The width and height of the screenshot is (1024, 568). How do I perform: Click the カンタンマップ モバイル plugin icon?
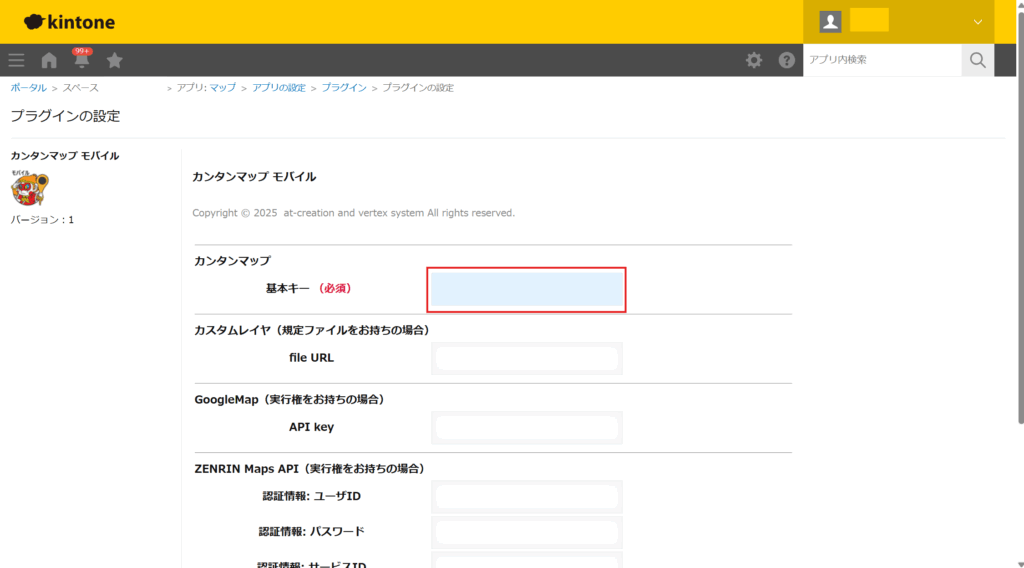pyautogui.click(x=29, y=187)
